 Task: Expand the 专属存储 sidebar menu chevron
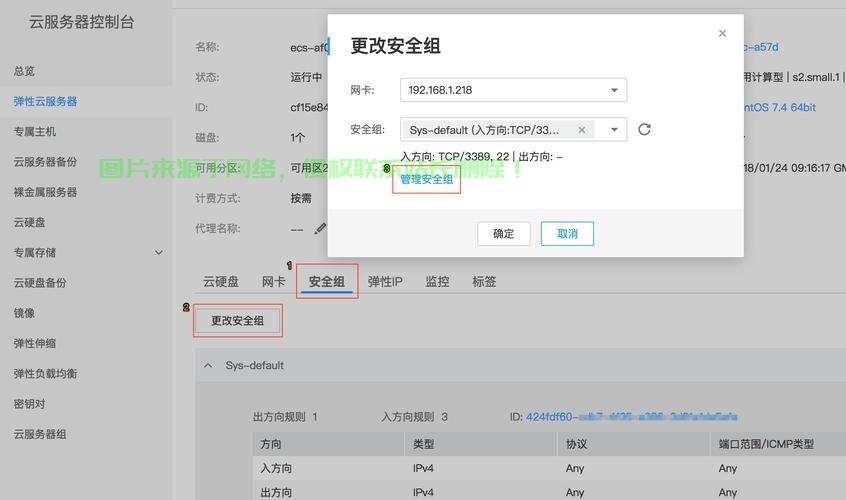click(x=158, y=253)
